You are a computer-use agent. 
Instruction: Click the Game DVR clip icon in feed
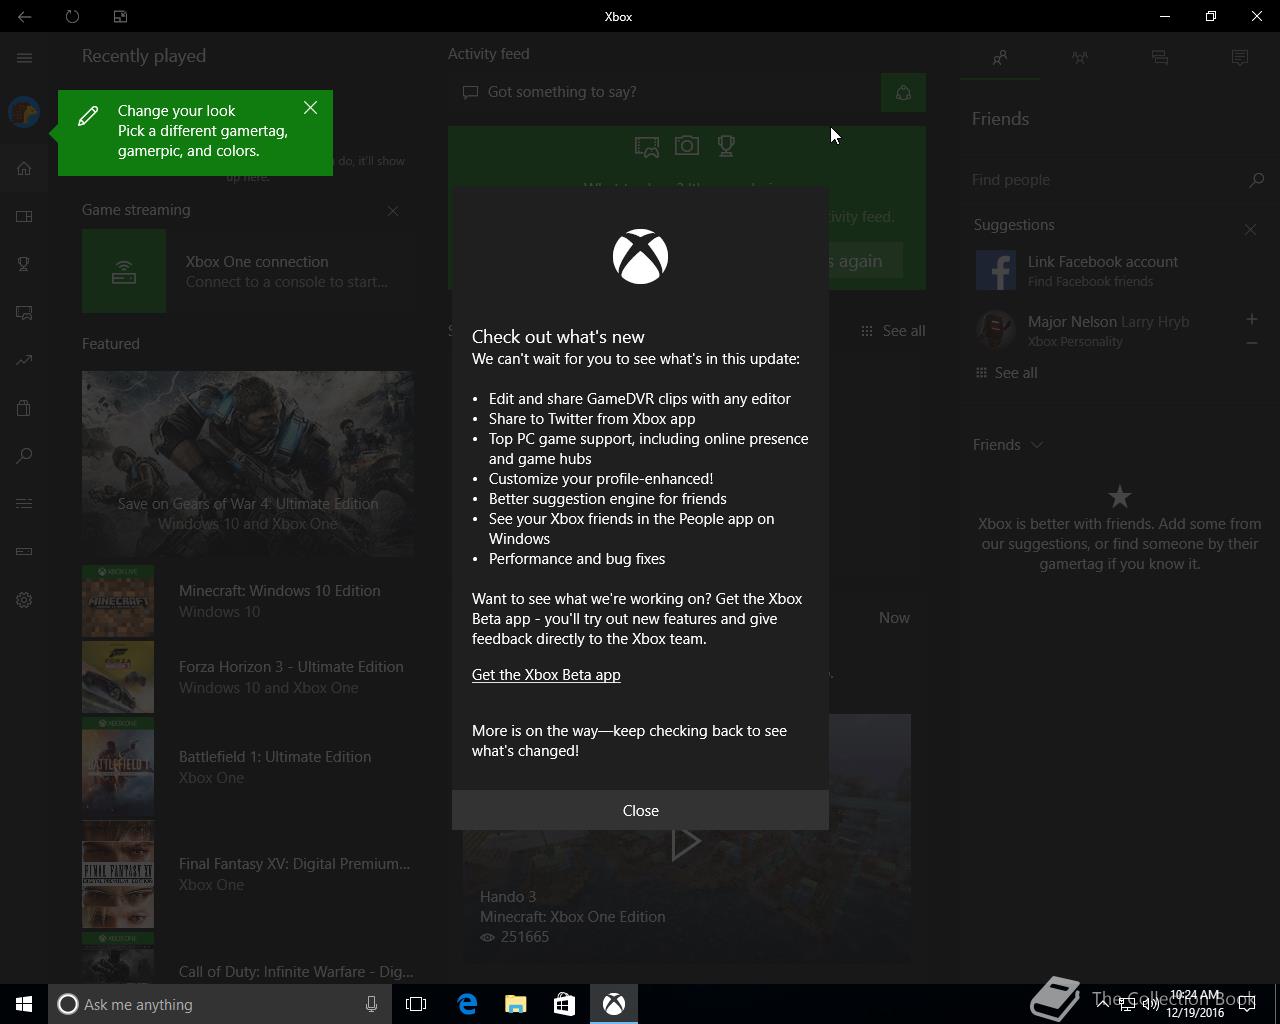[x=647, y=147]
